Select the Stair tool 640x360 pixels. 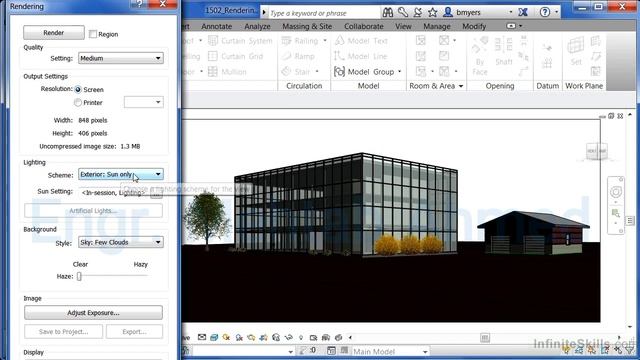(296, 72)
